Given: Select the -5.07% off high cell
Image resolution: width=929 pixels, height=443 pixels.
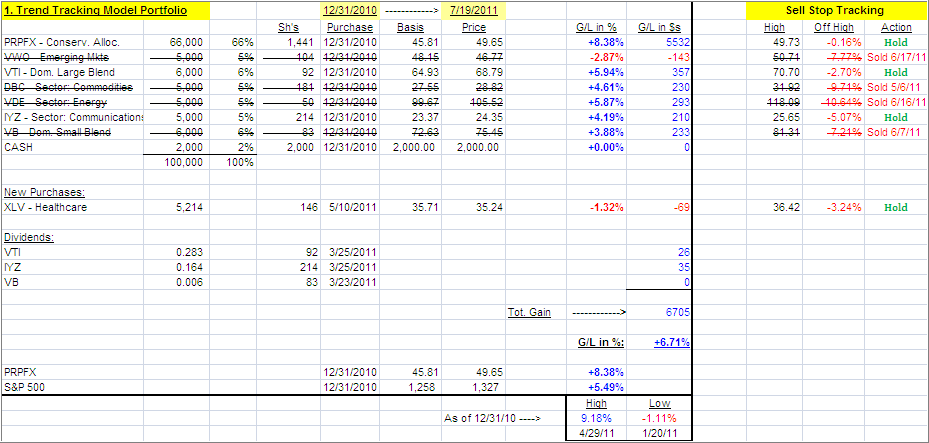Looking at the screenshot, I should click(845, 117).
